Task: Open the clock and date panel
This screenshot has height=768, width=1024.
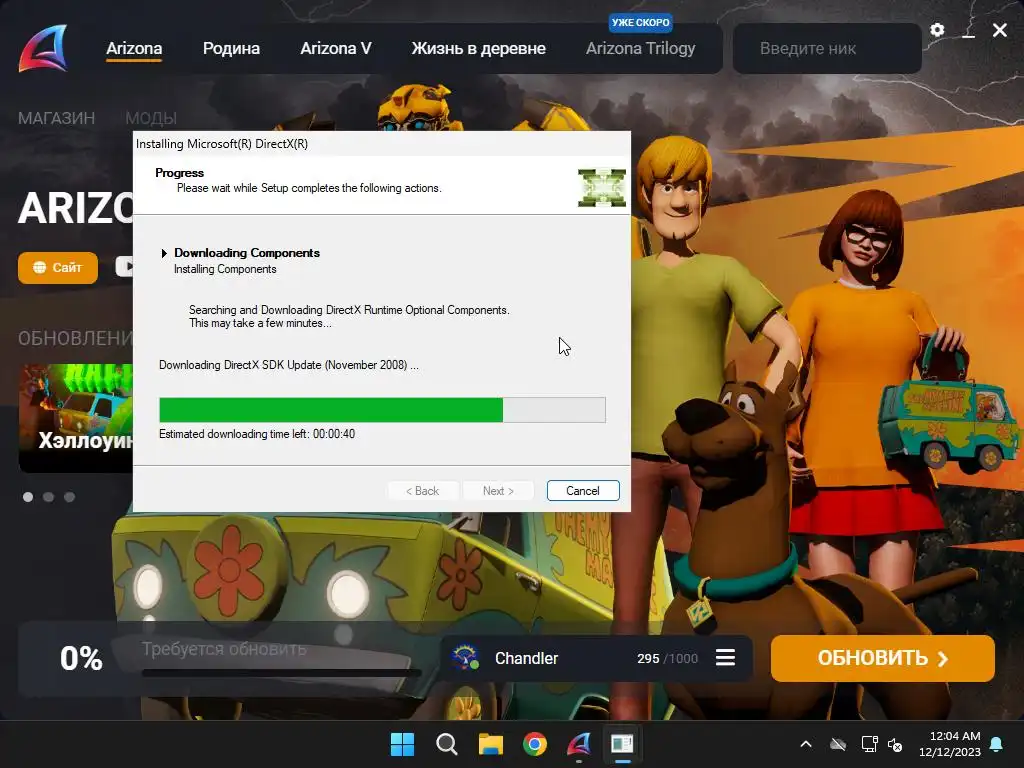Action: click(950, 744)
